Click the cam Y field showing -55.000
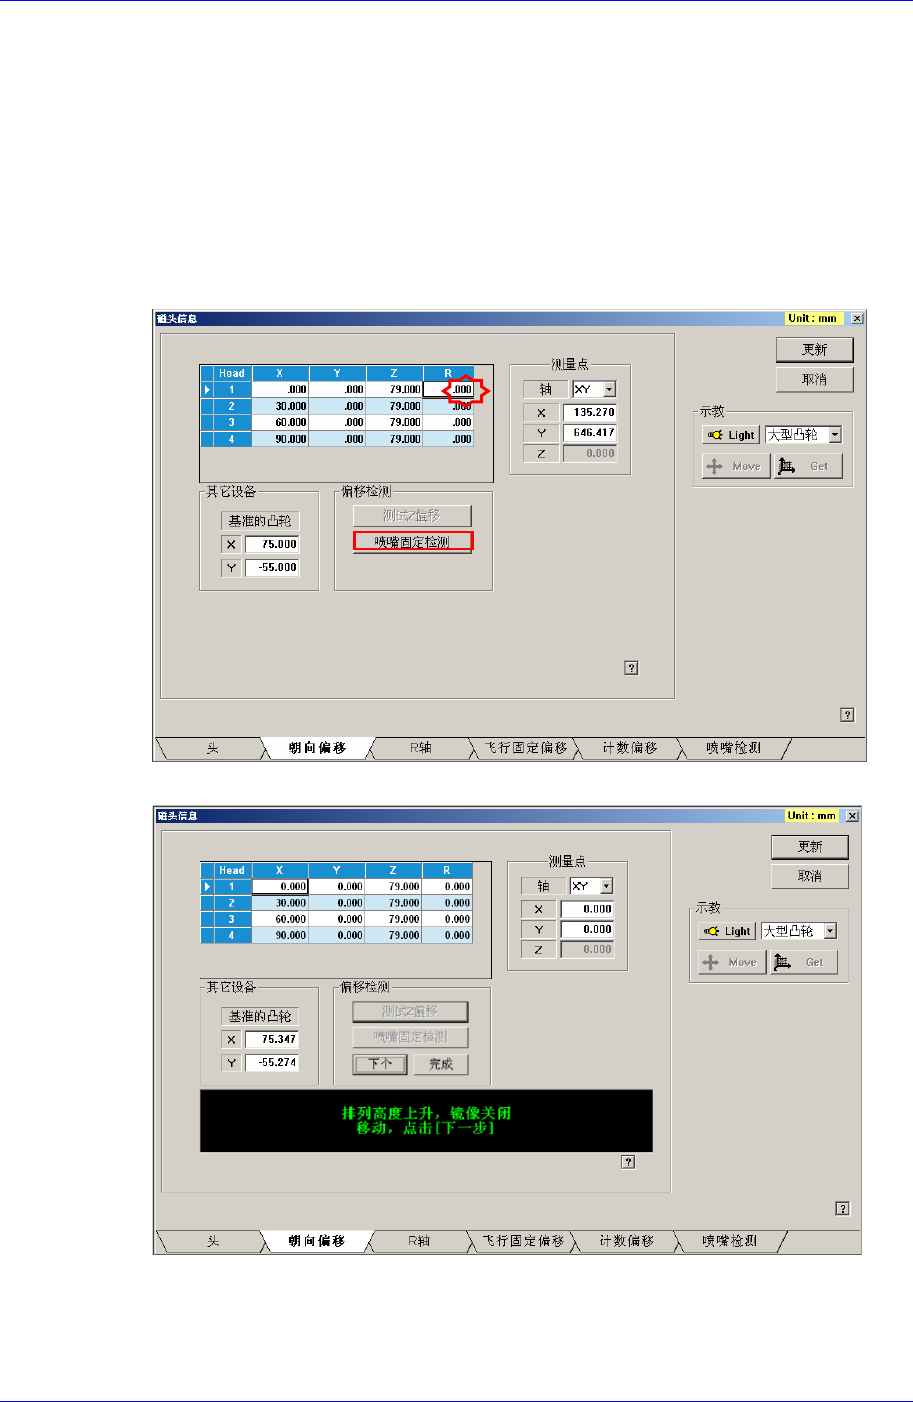 coord(272,567)
